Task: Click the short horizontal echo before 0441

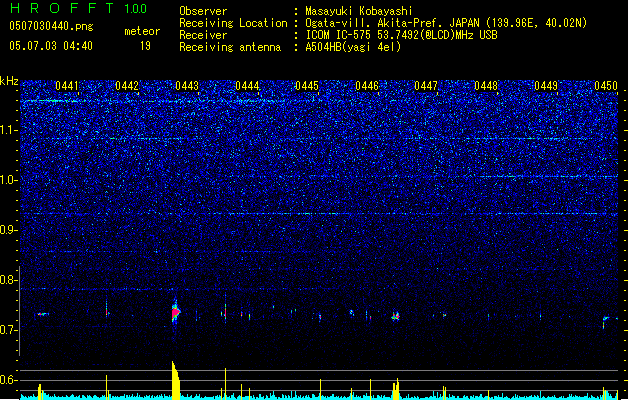Action: 43,314
